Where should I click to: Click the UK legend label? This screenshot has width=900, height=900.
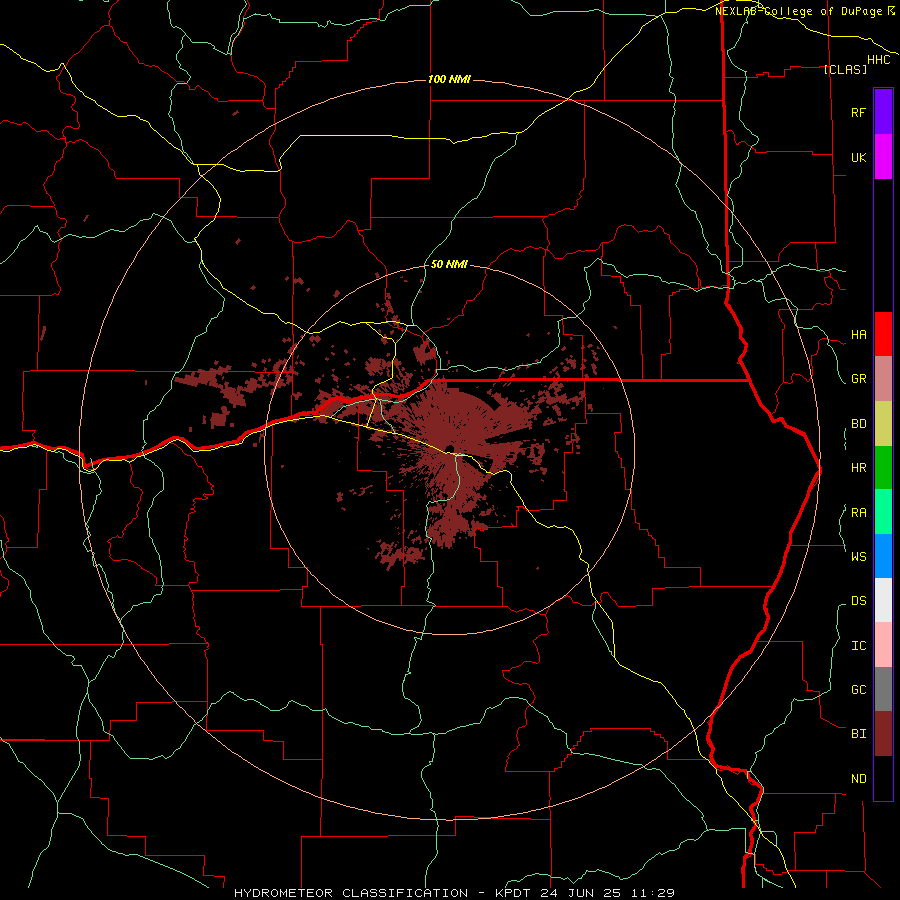point(858,157)
